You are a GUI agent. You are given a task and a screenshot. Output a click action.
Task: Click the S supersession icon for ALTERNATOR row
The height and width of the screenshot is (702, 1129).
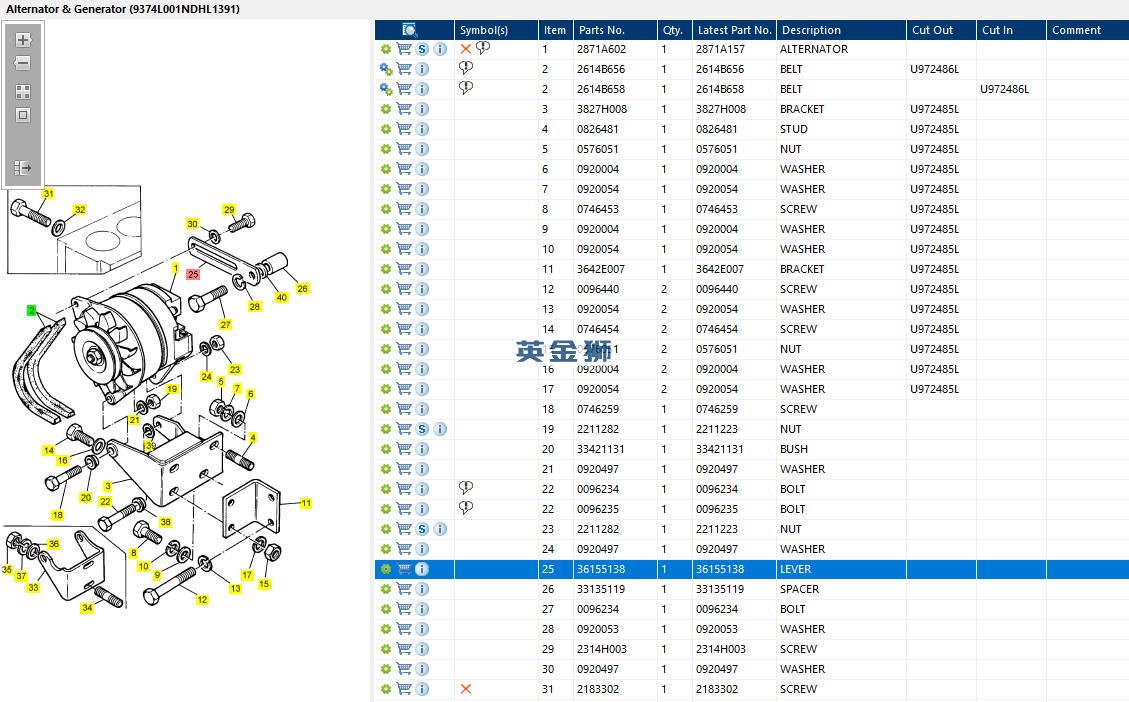[423, 49]
